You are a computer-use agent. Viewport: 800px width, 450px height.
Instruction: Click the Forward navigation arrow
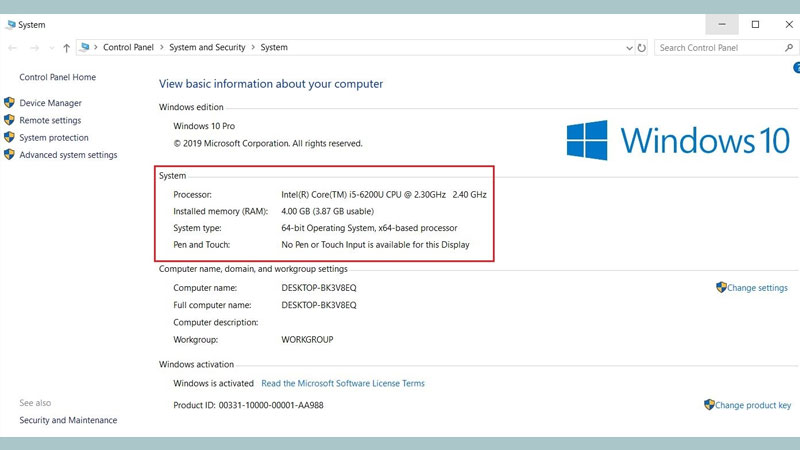(x=33, y=47)
